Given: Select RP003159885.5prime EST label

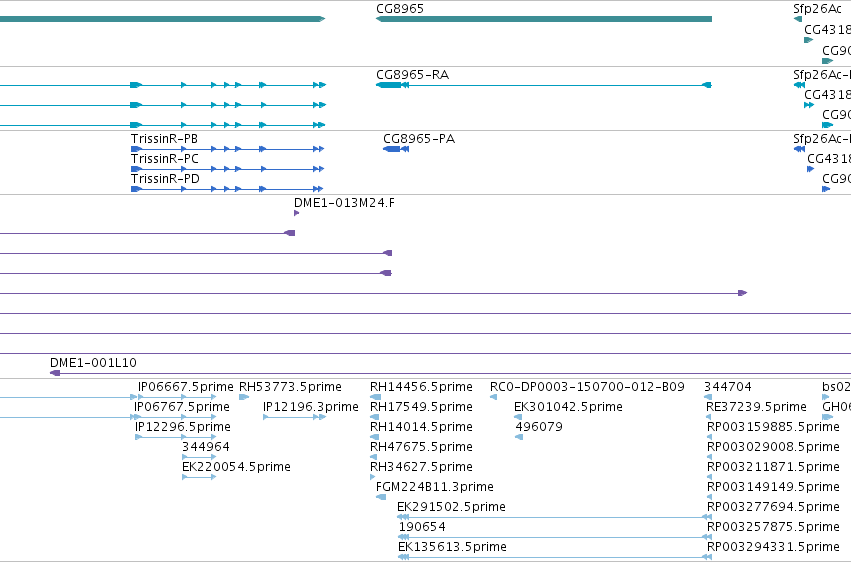Looking at the screenshot, I should point(773,427).
